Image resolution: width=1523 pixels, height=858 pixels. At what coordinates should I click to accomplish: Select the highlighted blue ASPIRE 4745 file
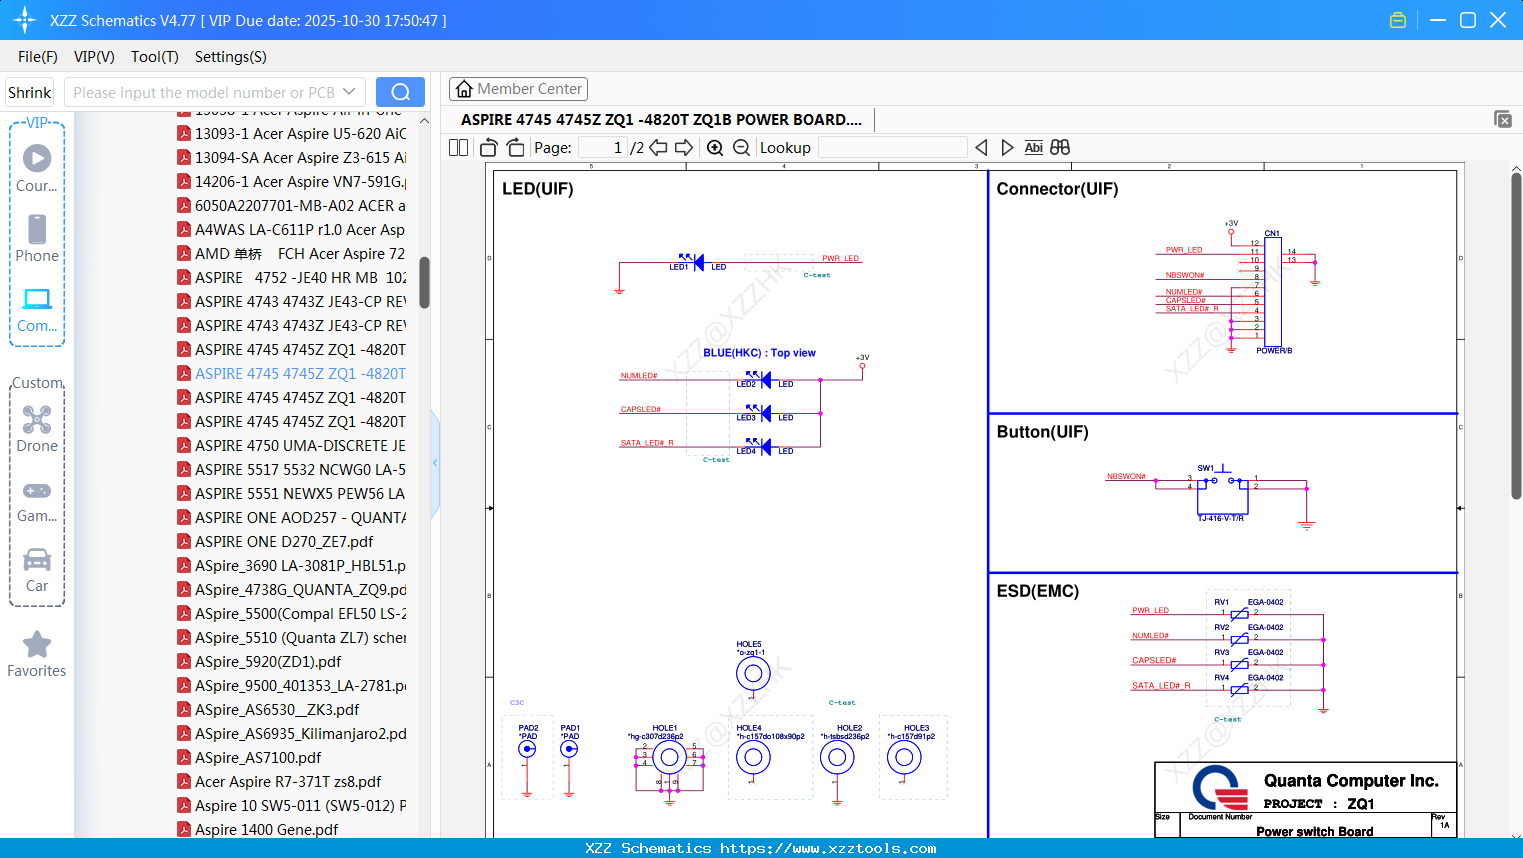tap(292, 374)
